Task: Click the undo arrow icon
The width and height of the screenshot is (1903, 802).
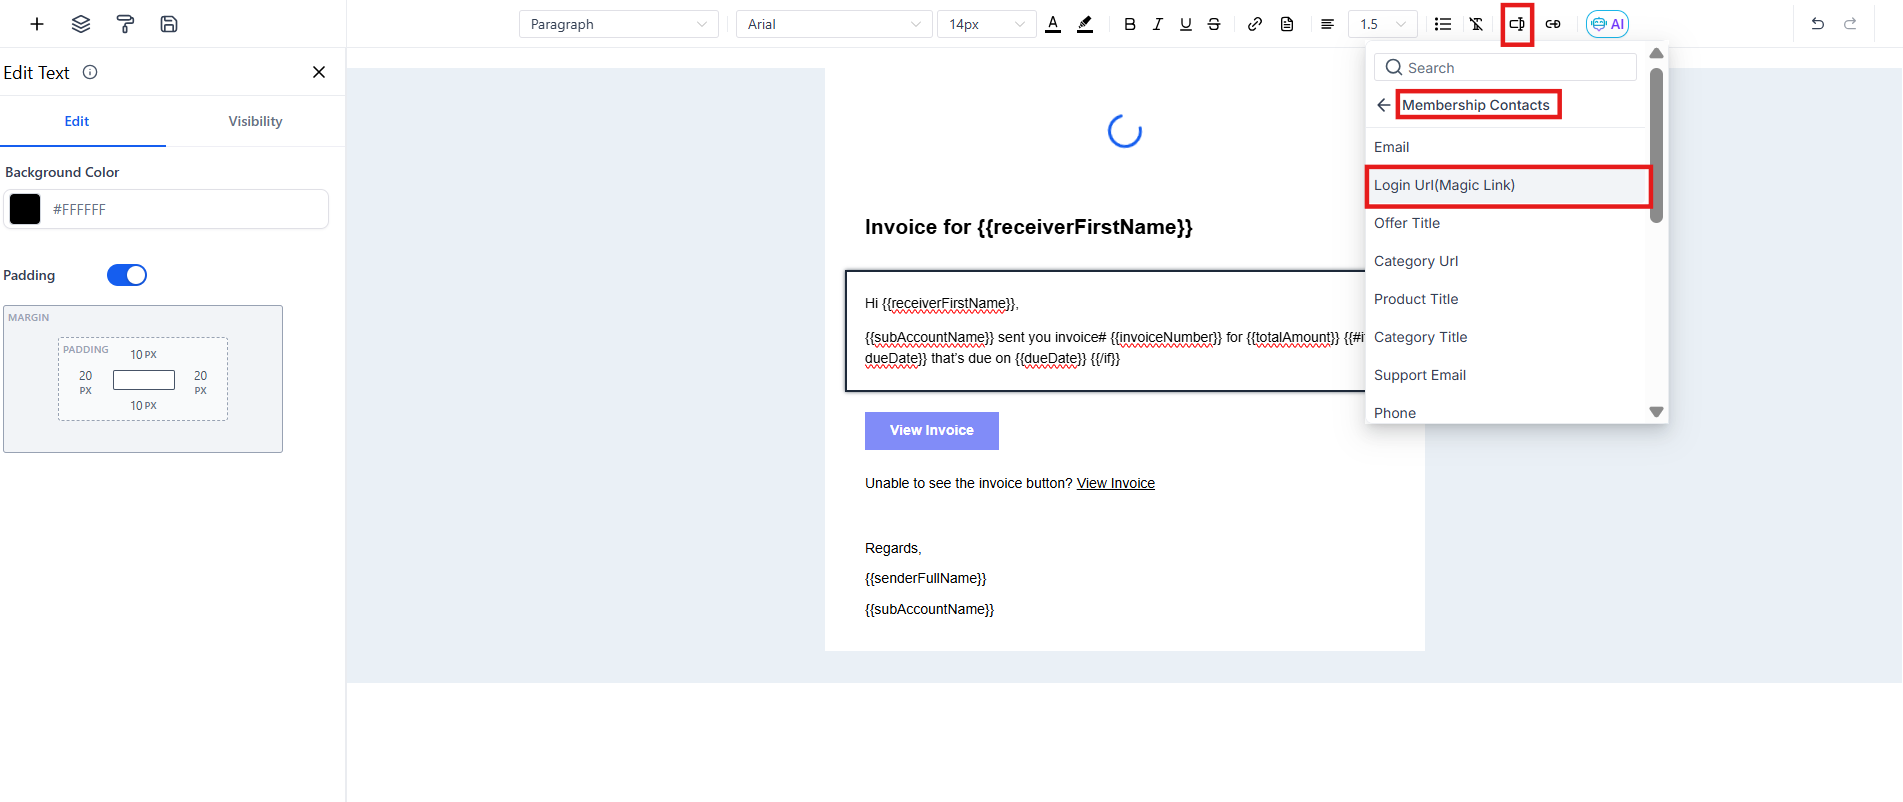Action: 1817,24
